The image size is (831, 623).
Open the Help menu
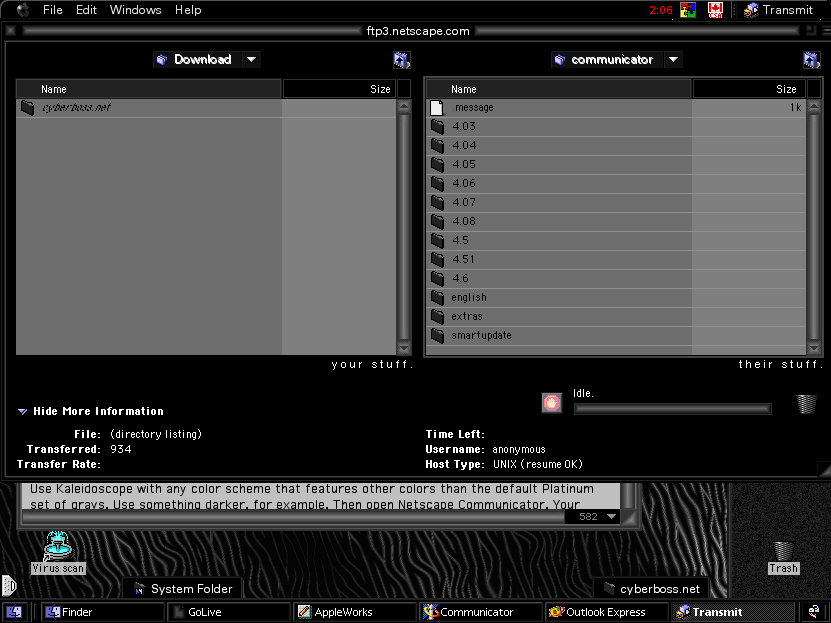tap(188, 10)
